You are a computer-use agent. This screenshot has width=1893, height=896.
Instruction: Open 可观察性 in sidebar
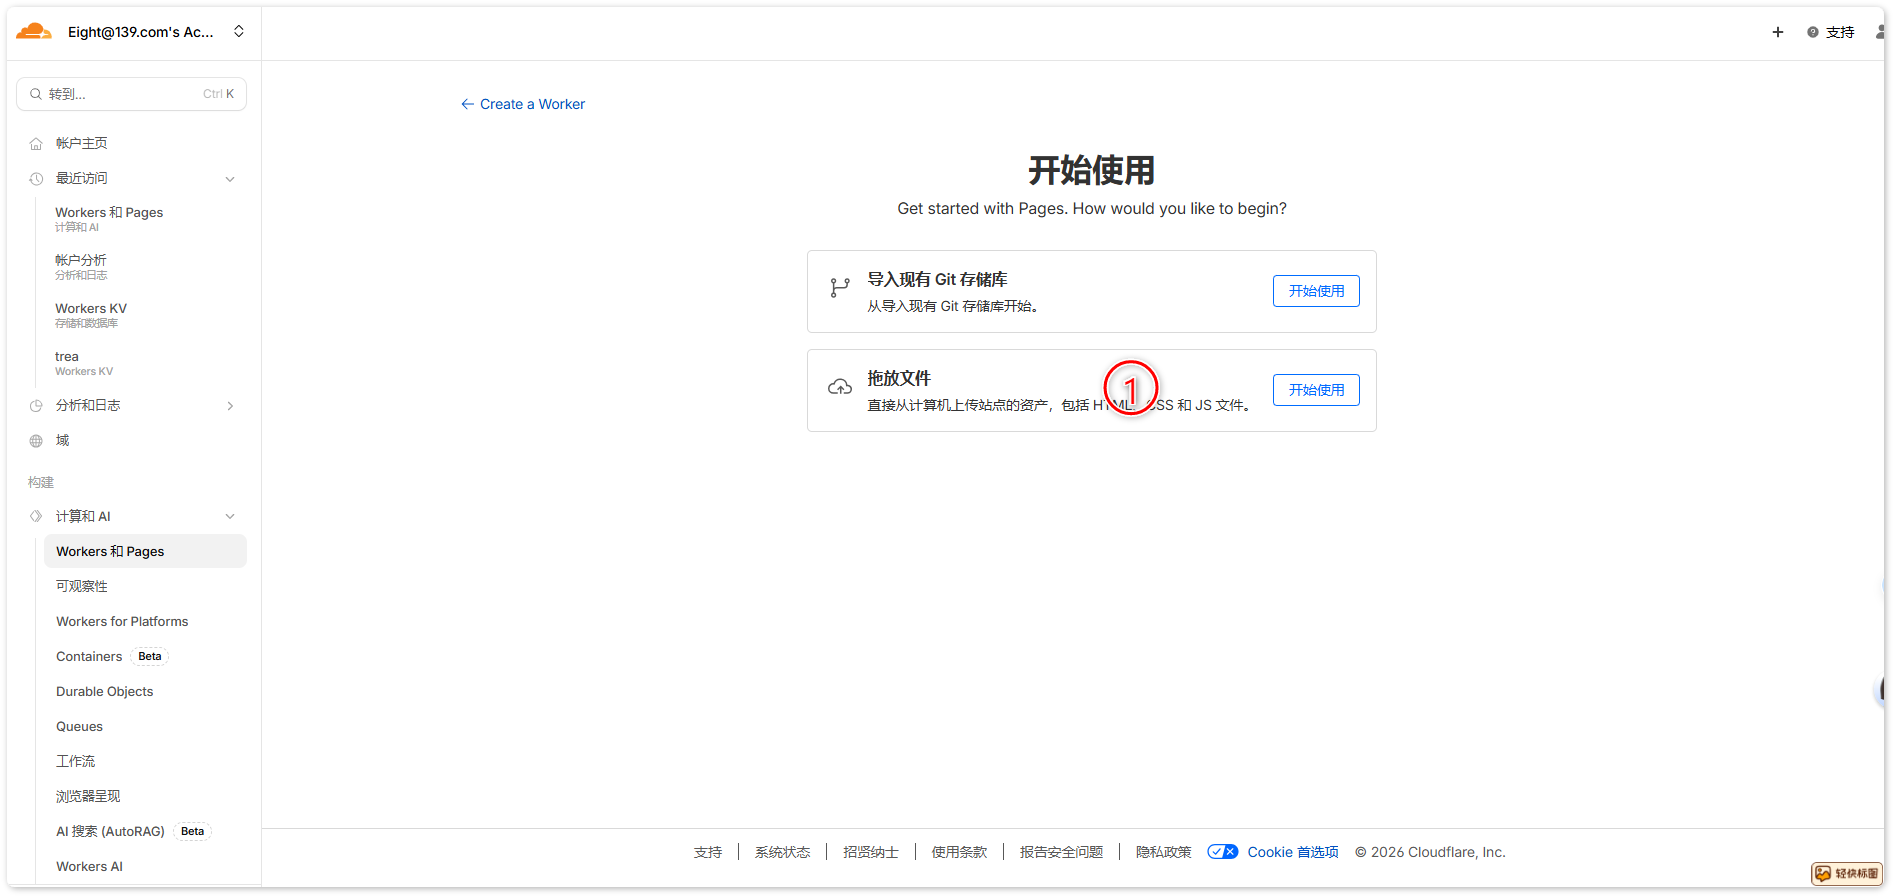click(82, 586)
